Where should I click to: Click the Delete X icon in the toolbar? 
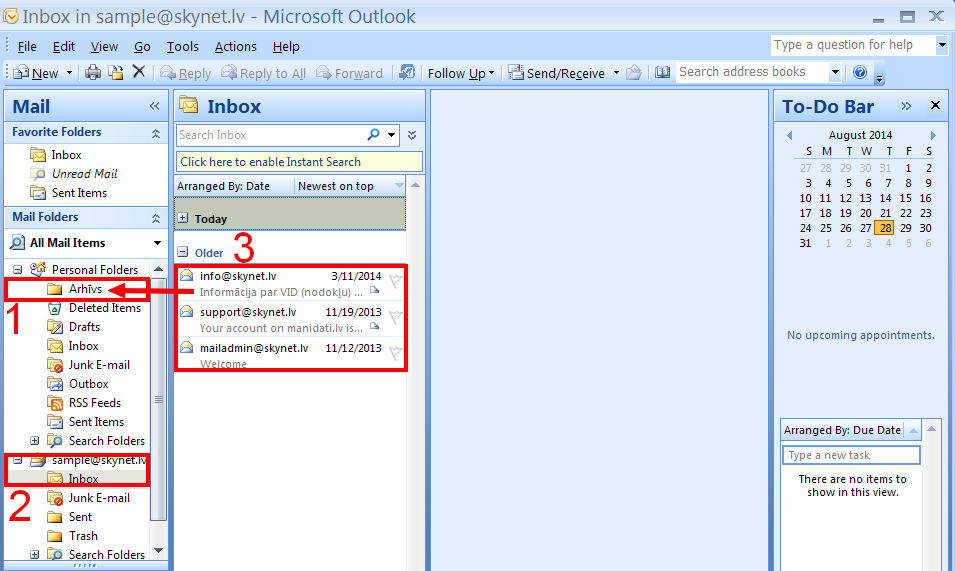pyautogui.click(x=139, y=72)
